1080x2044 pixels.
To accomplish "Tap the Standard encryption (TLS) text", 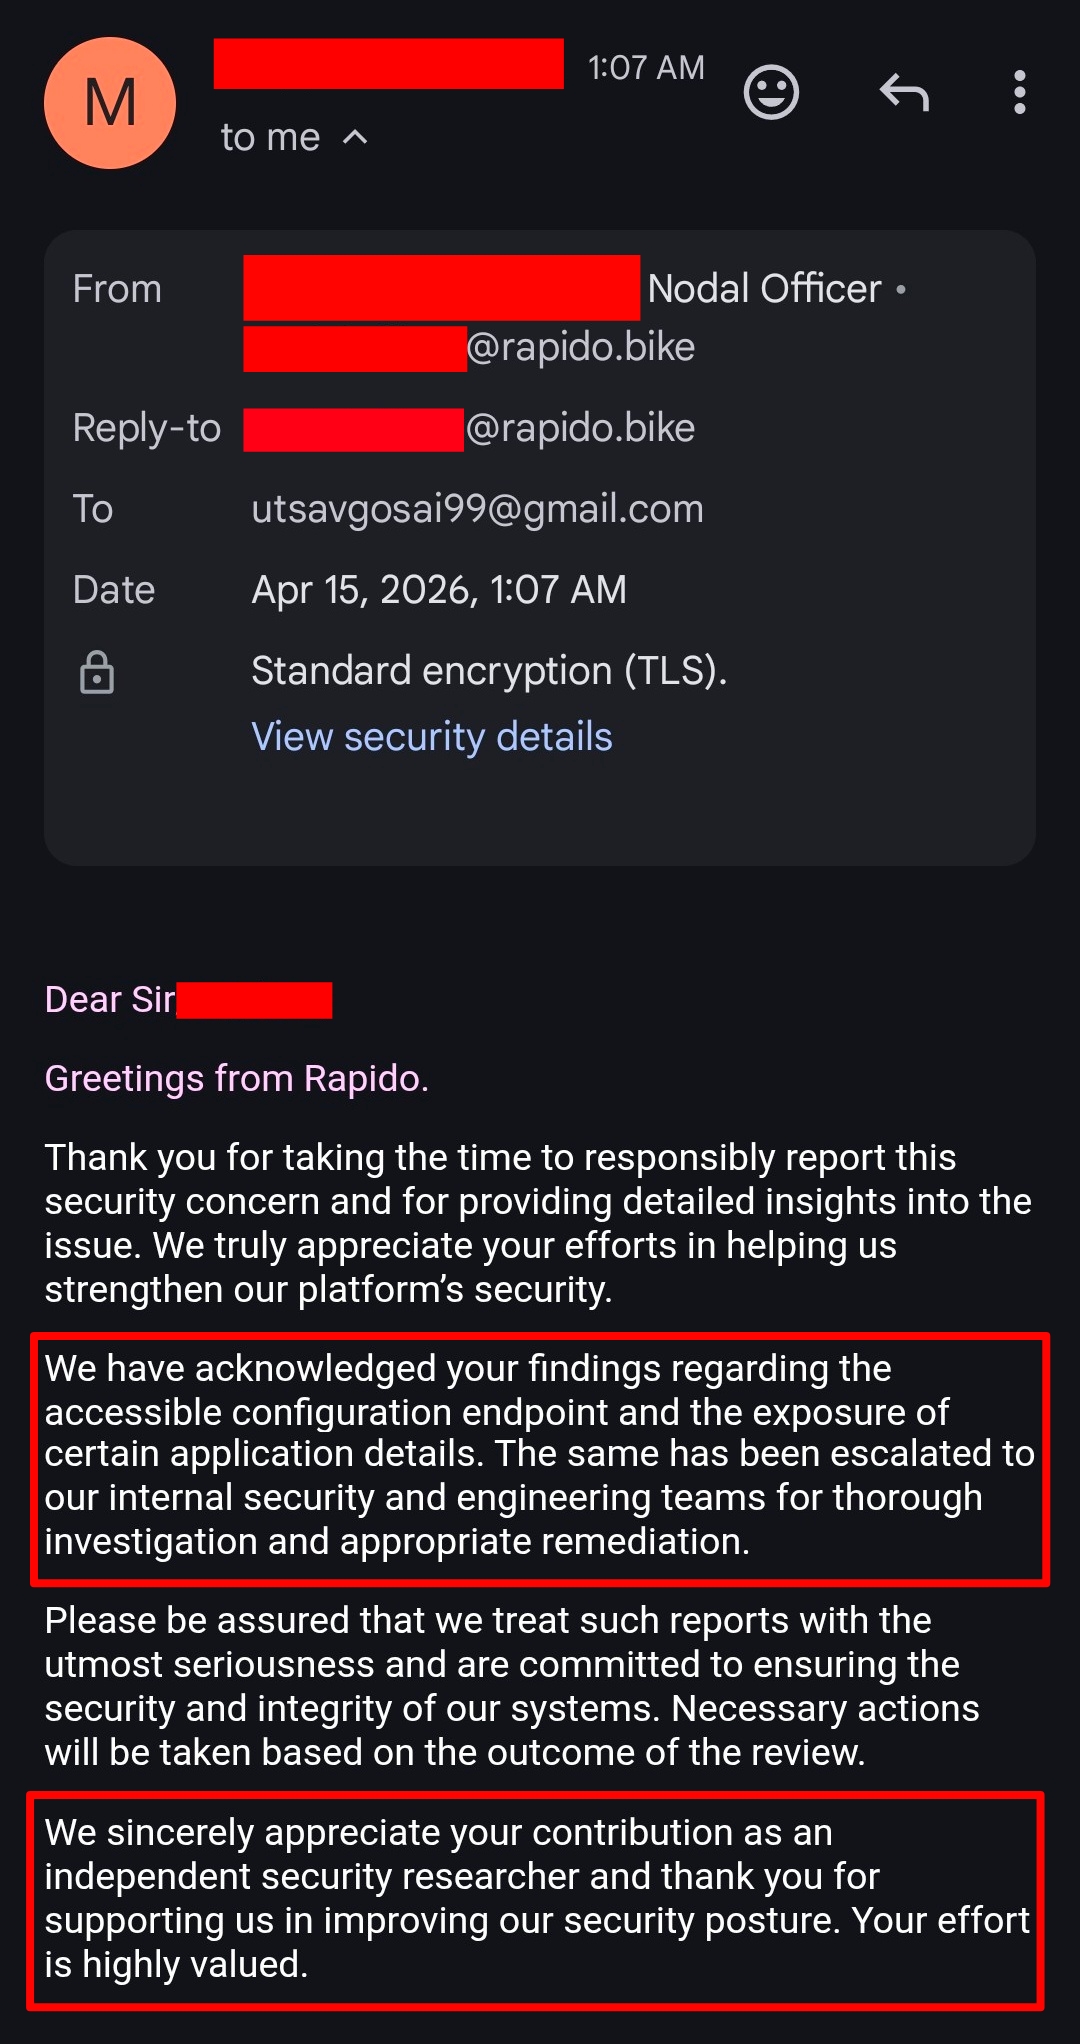I will (489, 671).
